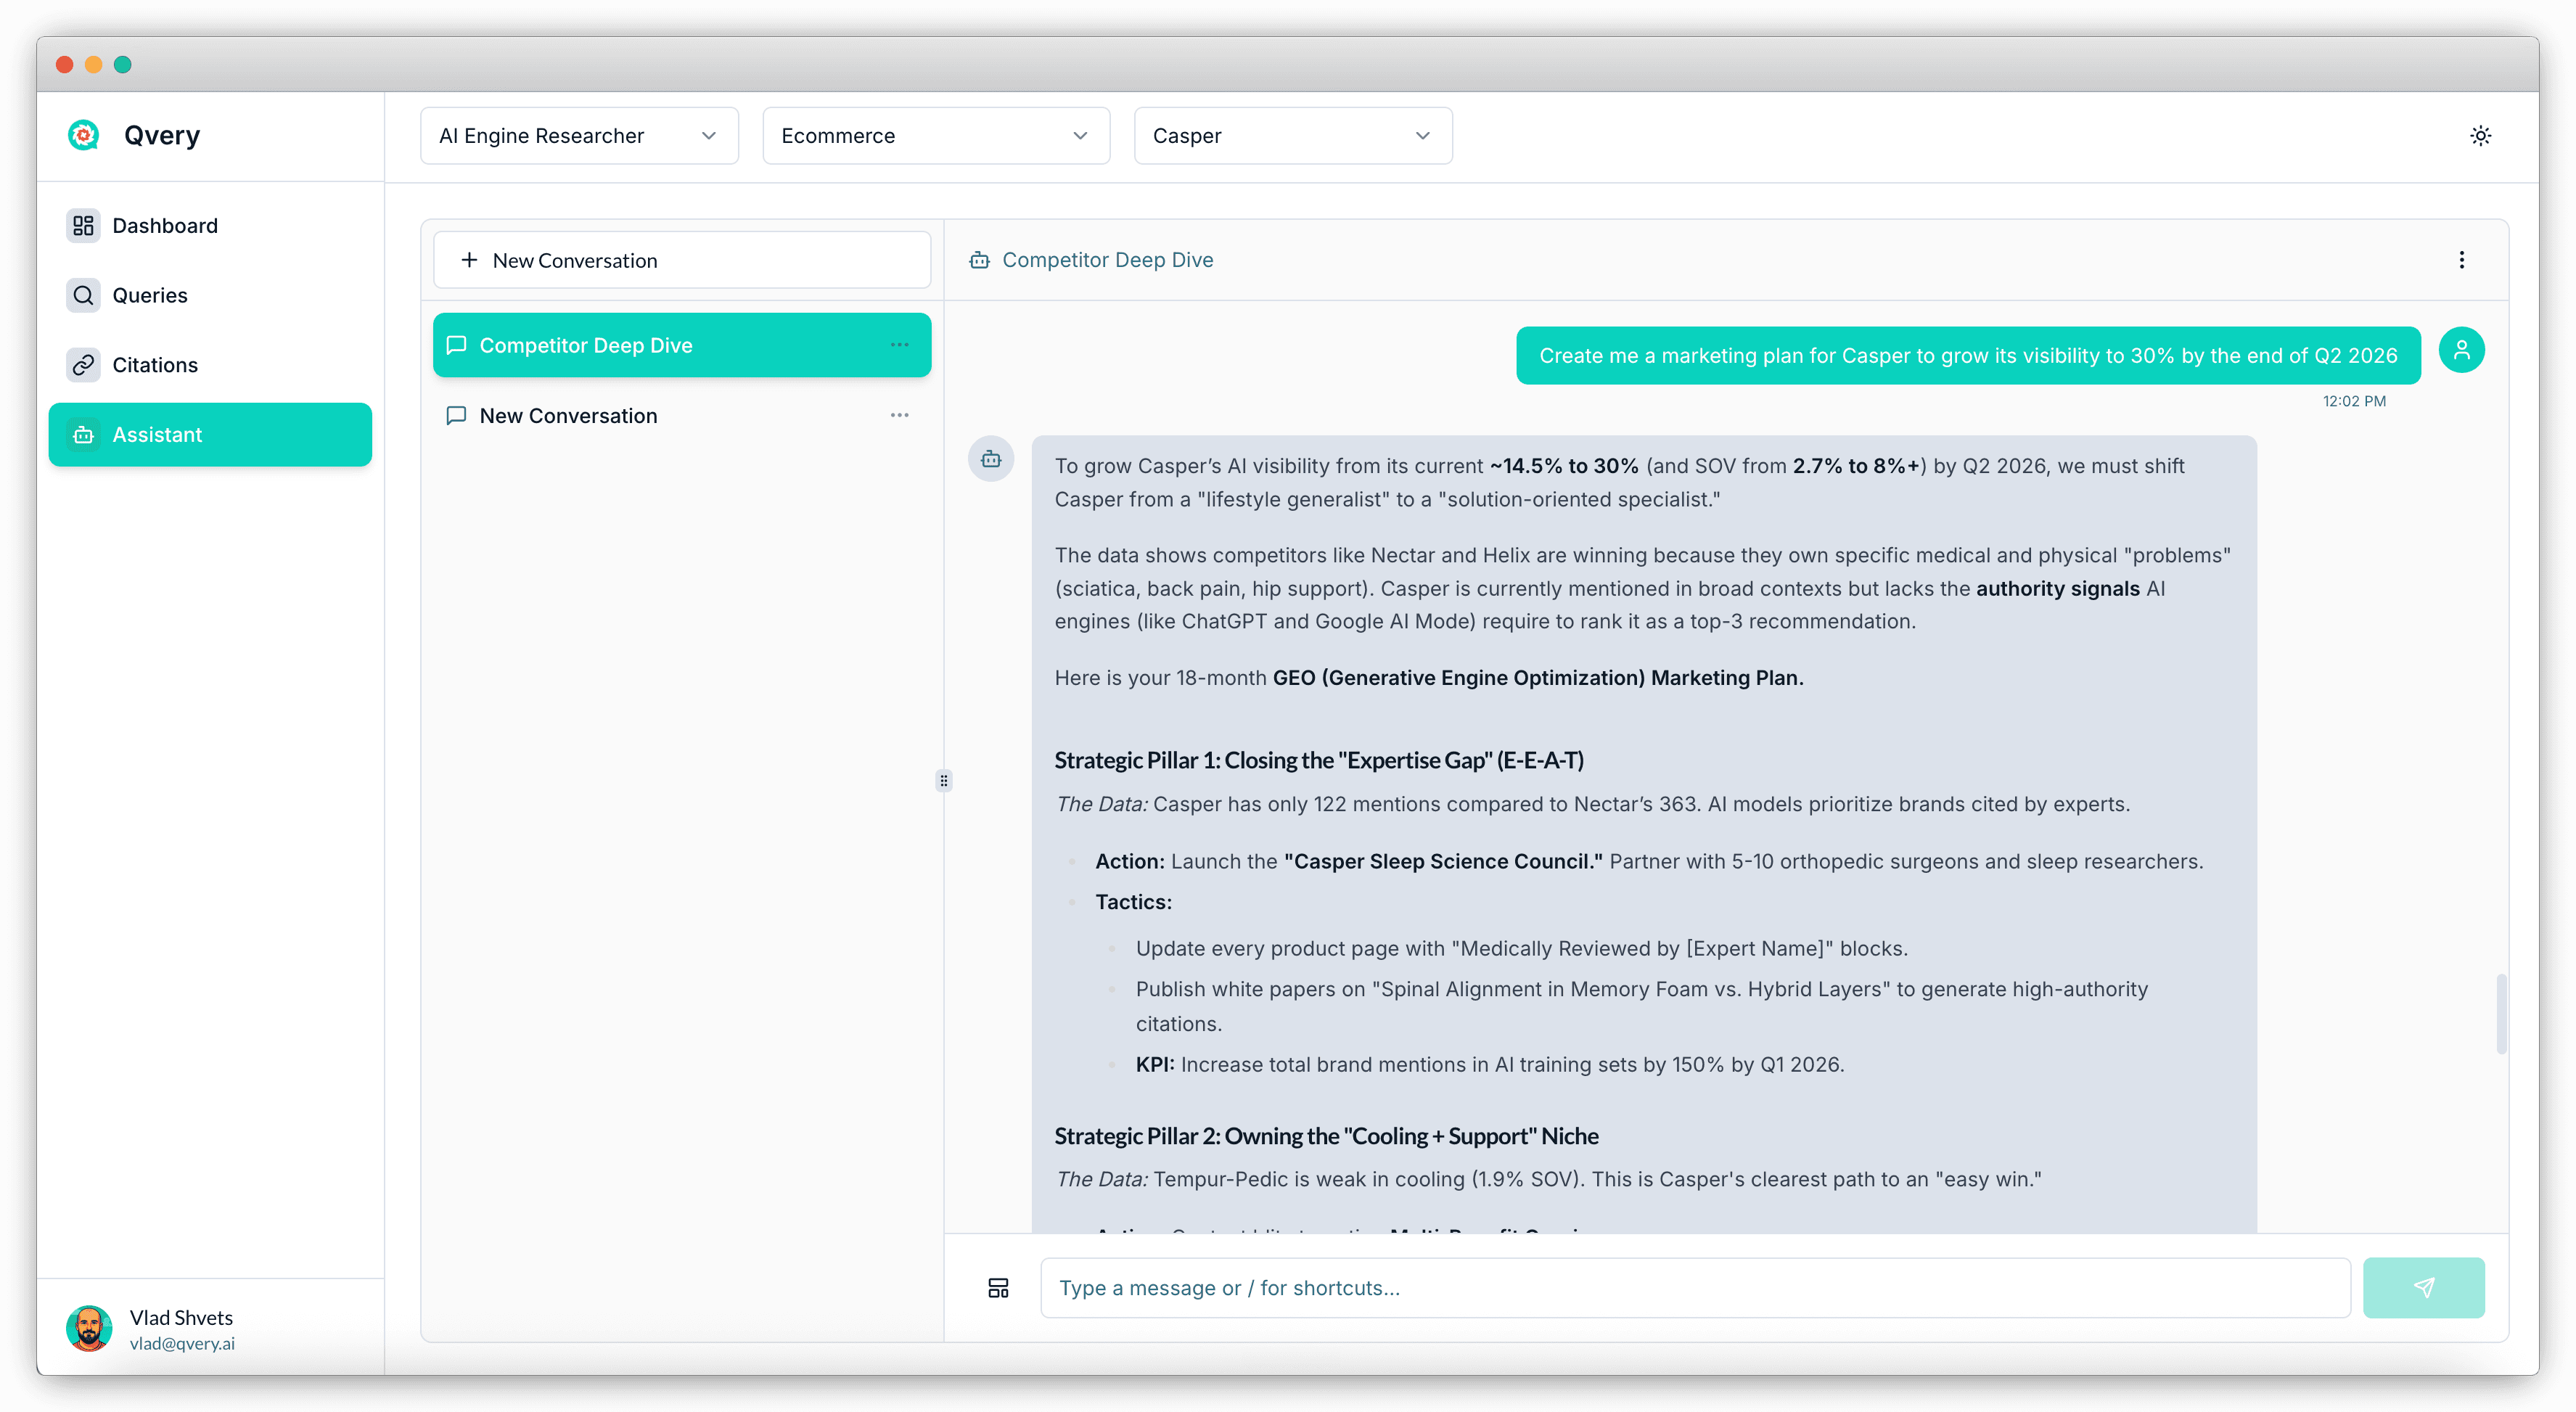Click the plus icon in New Conversation button
The height and width of the screenshot is (1412, 2576).
469,261
